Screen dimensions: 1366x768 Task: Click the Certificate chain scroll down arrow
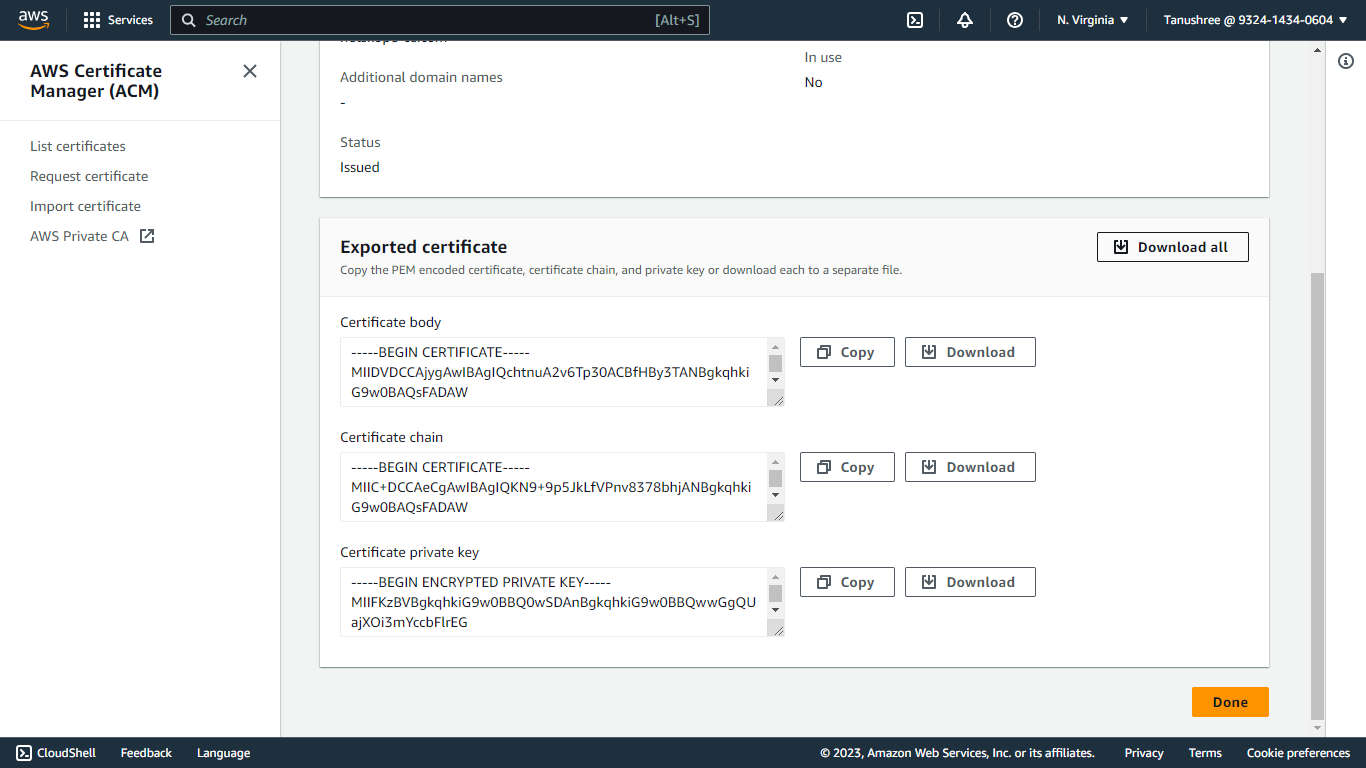(x=775, y=496)
